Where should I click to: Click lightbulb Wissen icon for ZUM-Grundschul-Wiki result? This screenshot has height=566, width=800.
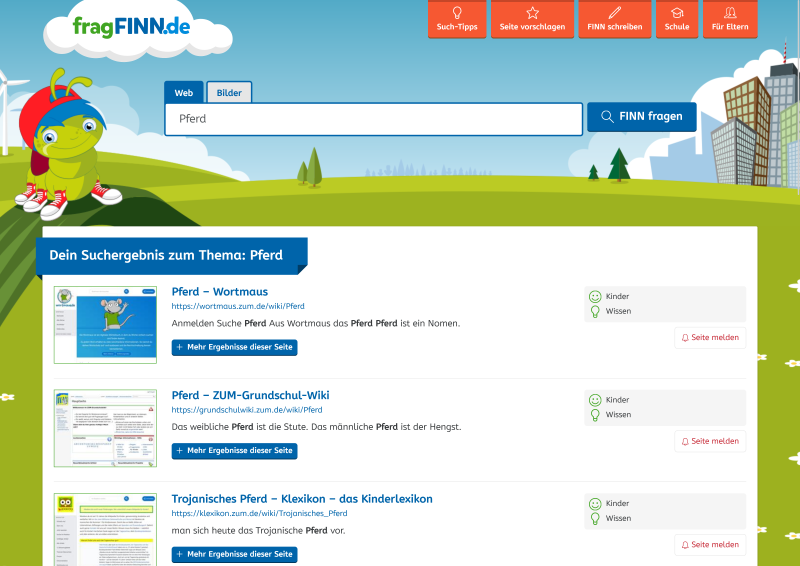(595, 415)
